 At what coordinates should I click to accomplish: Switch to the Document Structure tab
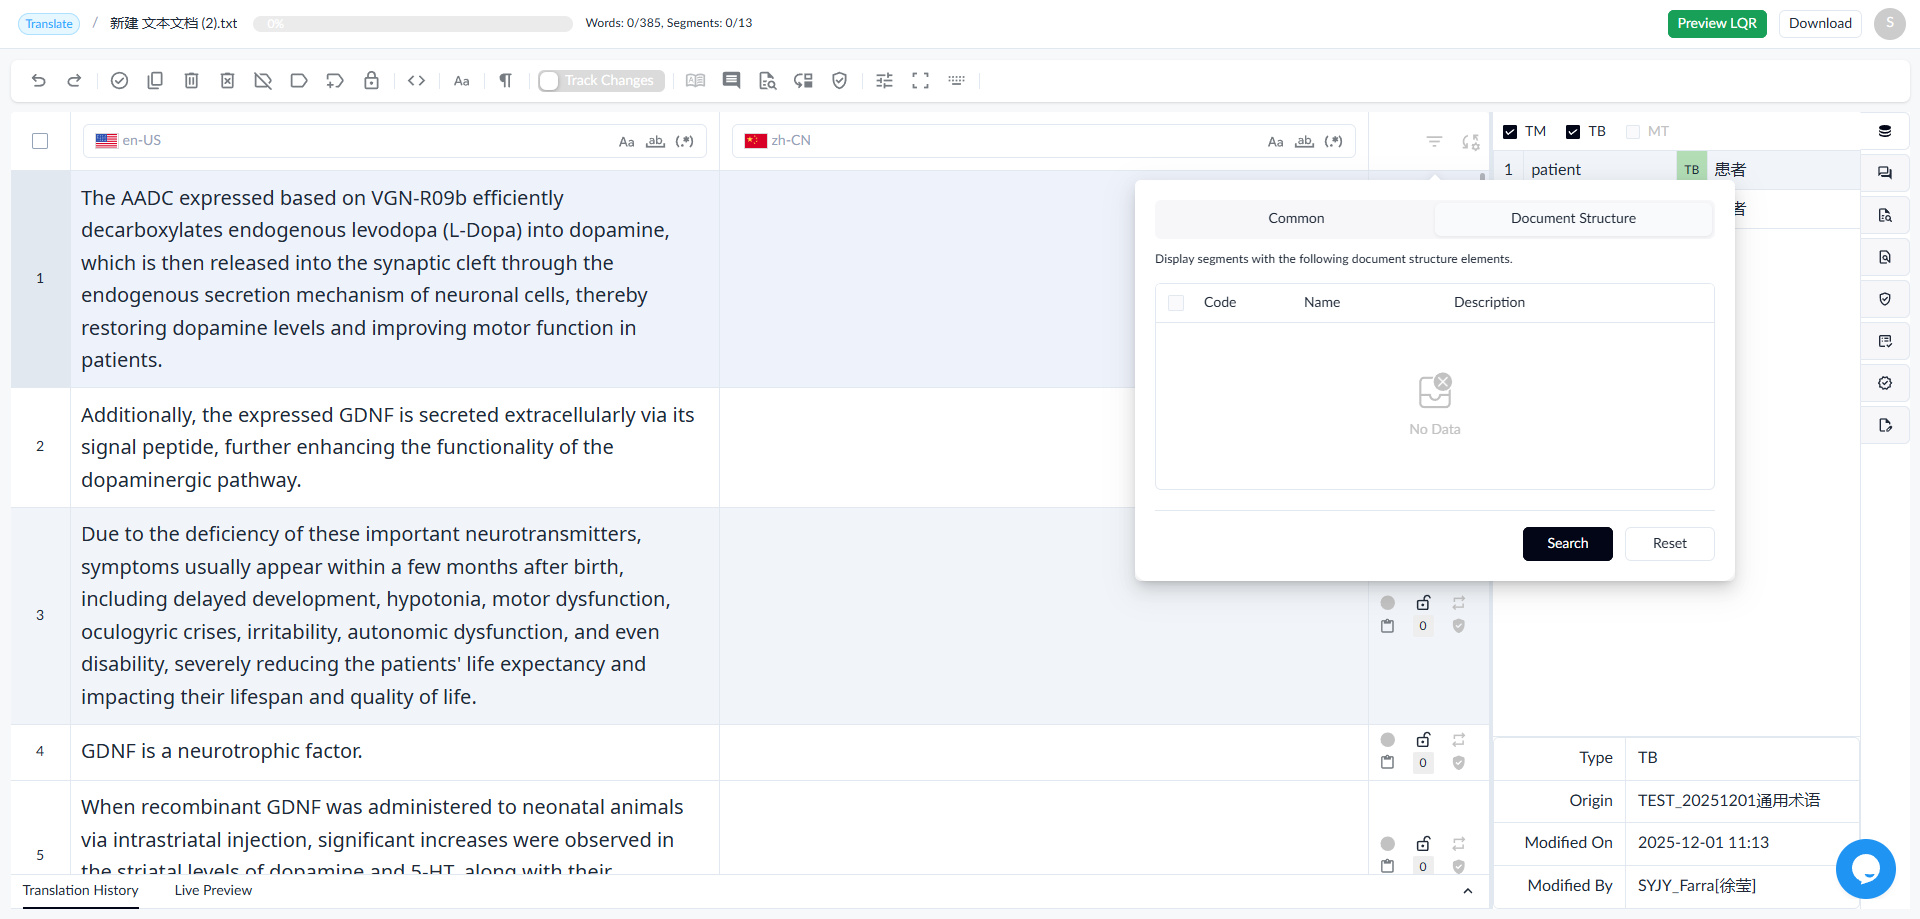click(1573, 219)
